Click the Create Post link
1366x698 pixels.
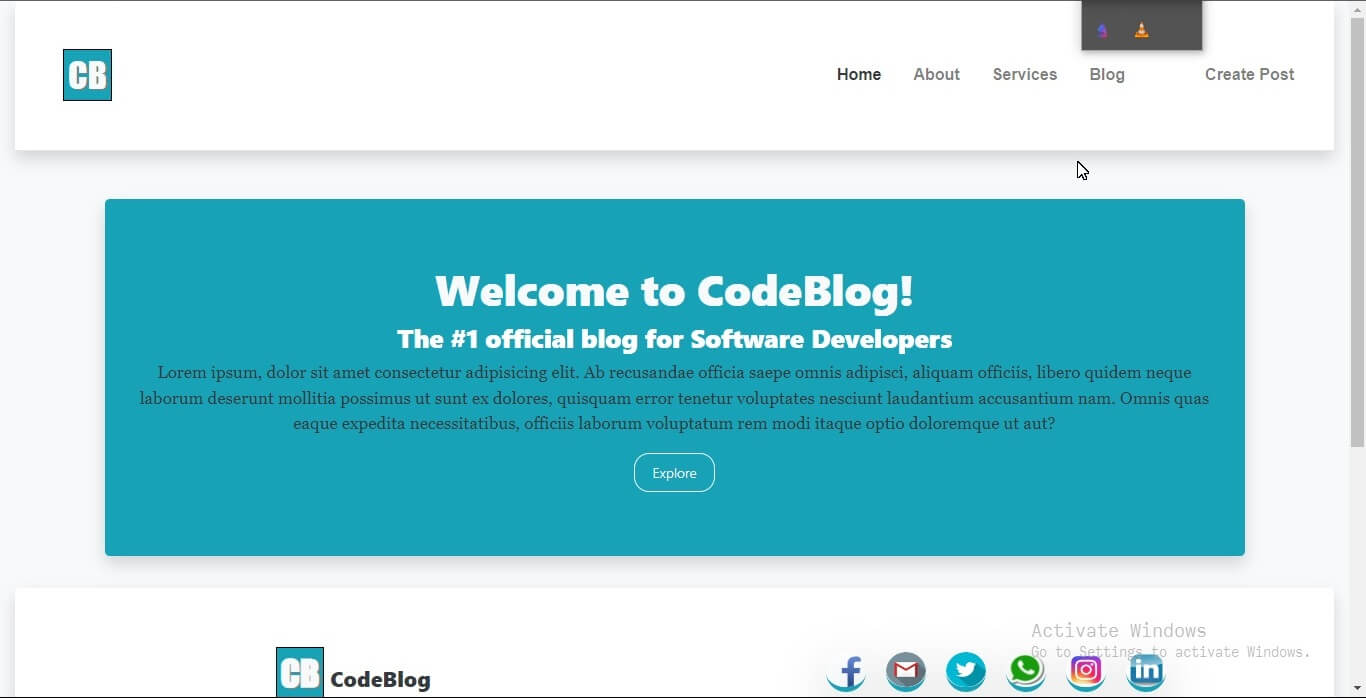[1249, 74]
